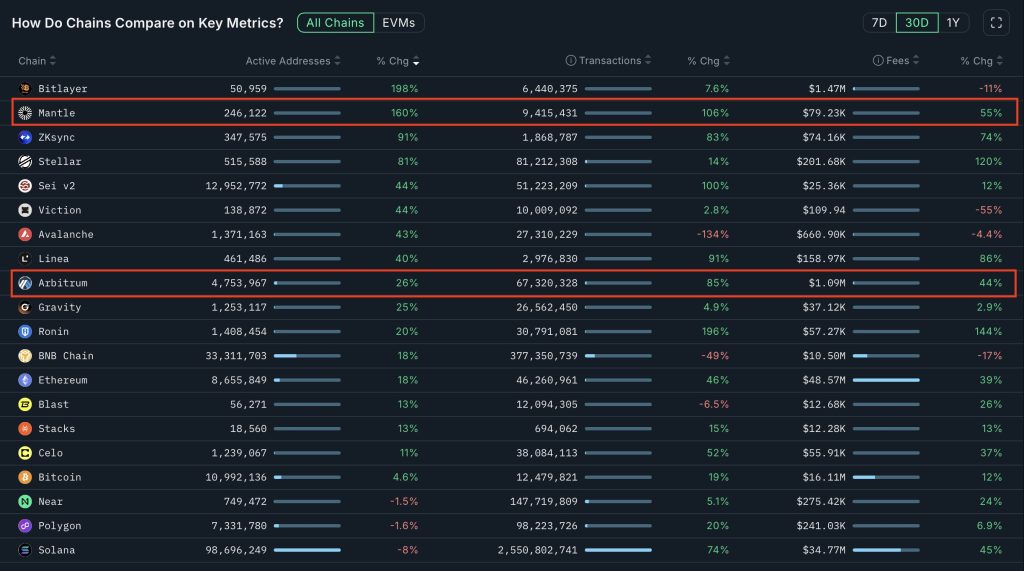Click the Solana chain logo icon
This screenshot has height=571, width=1024.
tap(25, 550)
